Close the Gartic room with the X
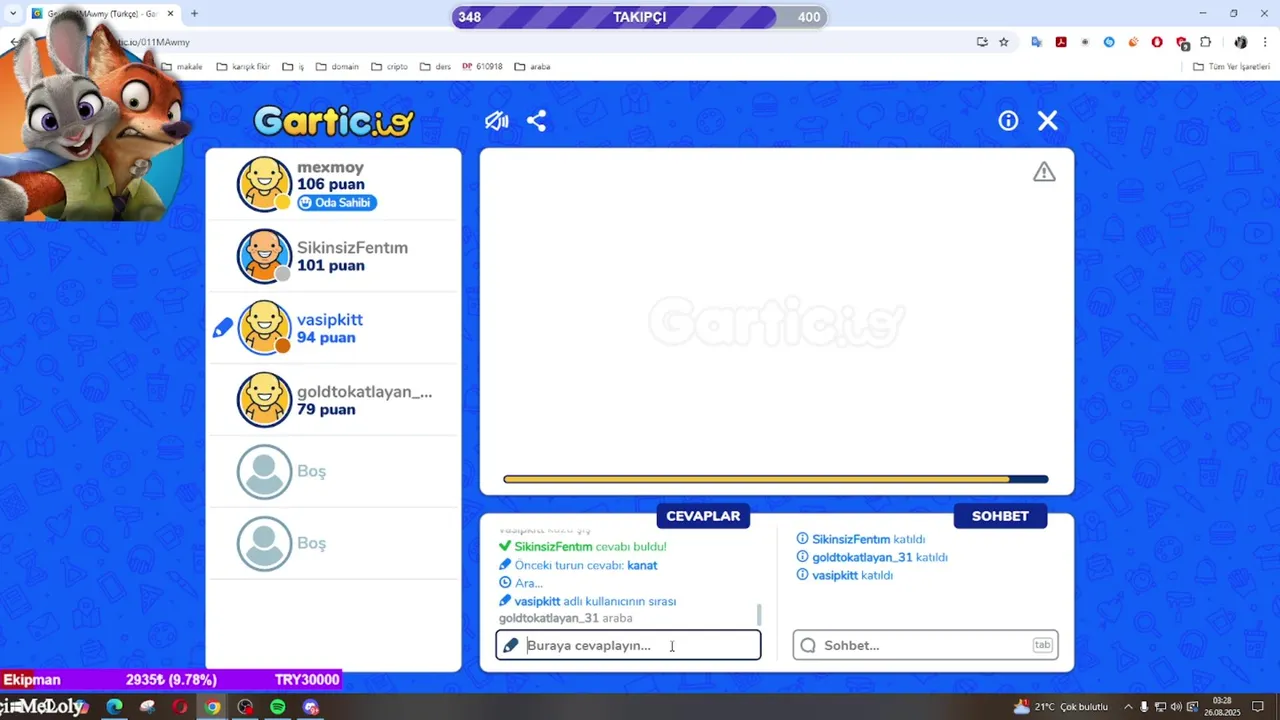This screenshot has width=1280, height=720. coord(1047,121)
